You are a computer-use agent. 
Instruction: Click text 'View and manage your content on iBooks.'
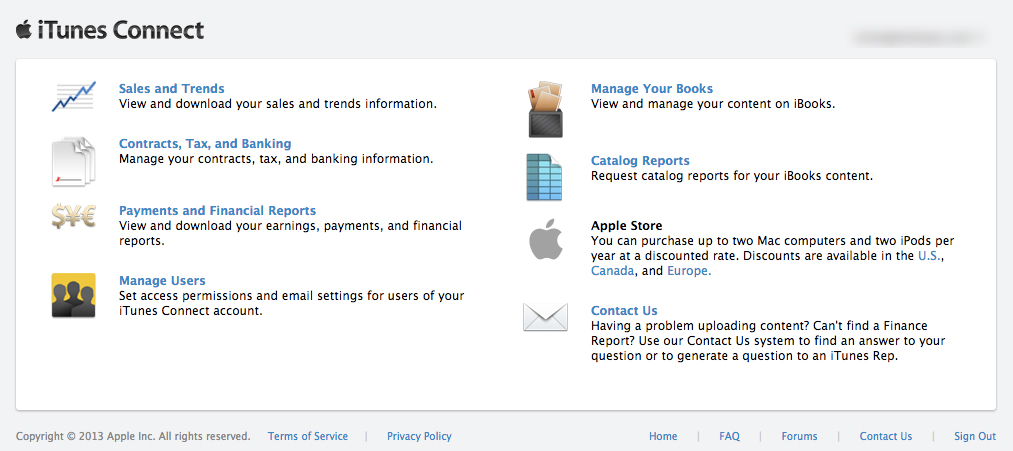click(x=713, y=103)
